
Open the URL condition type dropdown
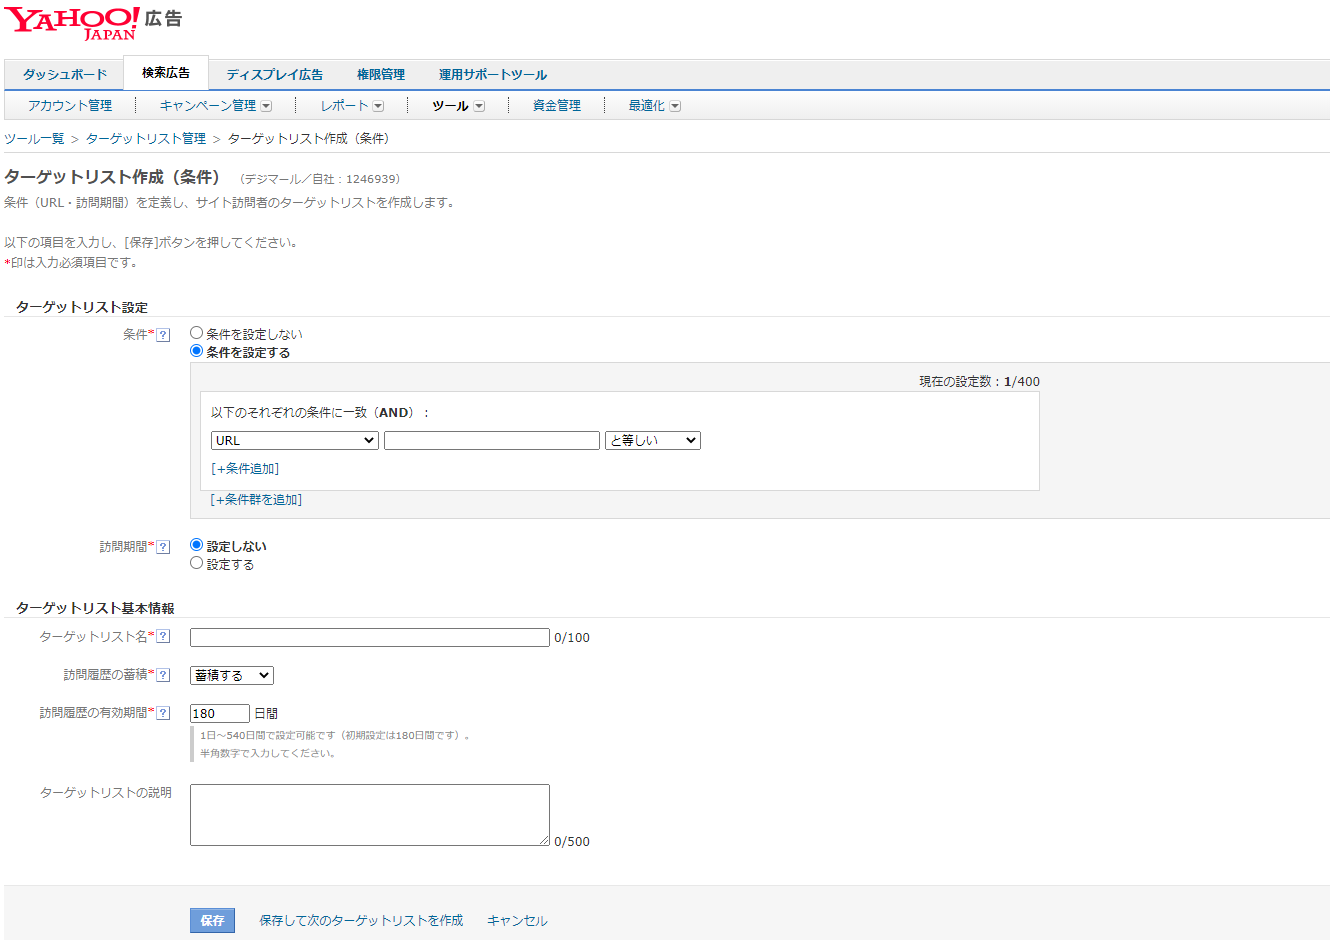(x=295, y=440)
